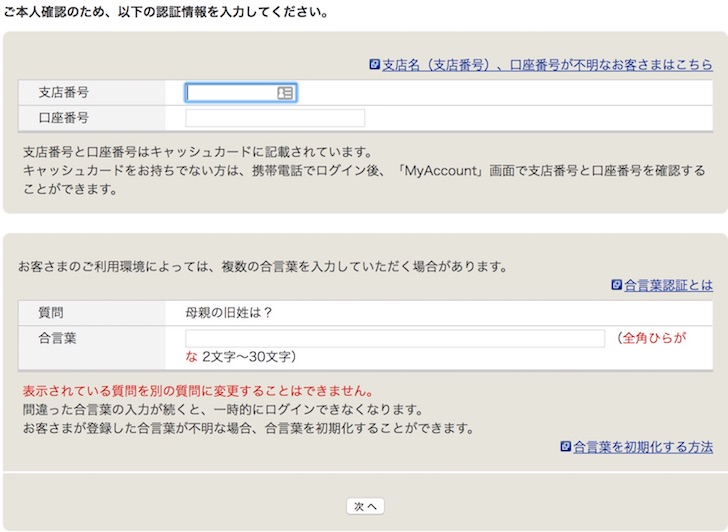The width and height of the screenshot is (728, 532).
Task: Open the 合言葉を初期化する方法 link
Action: tap(643, 447)
